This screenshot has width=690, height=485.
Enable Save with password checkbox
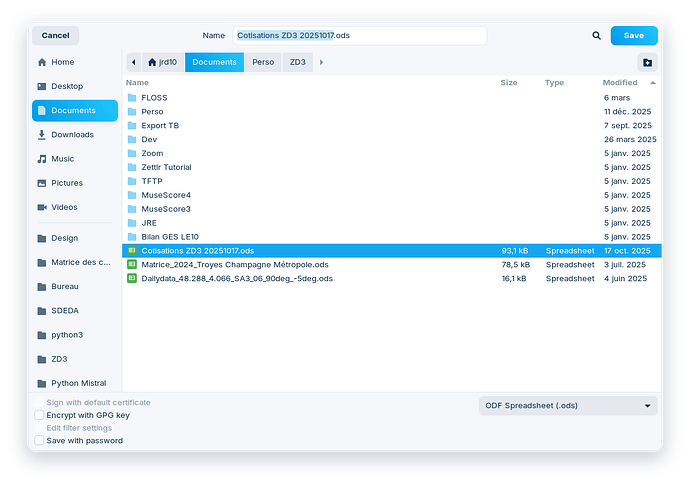pyautogui.click(x=39, y=441)
